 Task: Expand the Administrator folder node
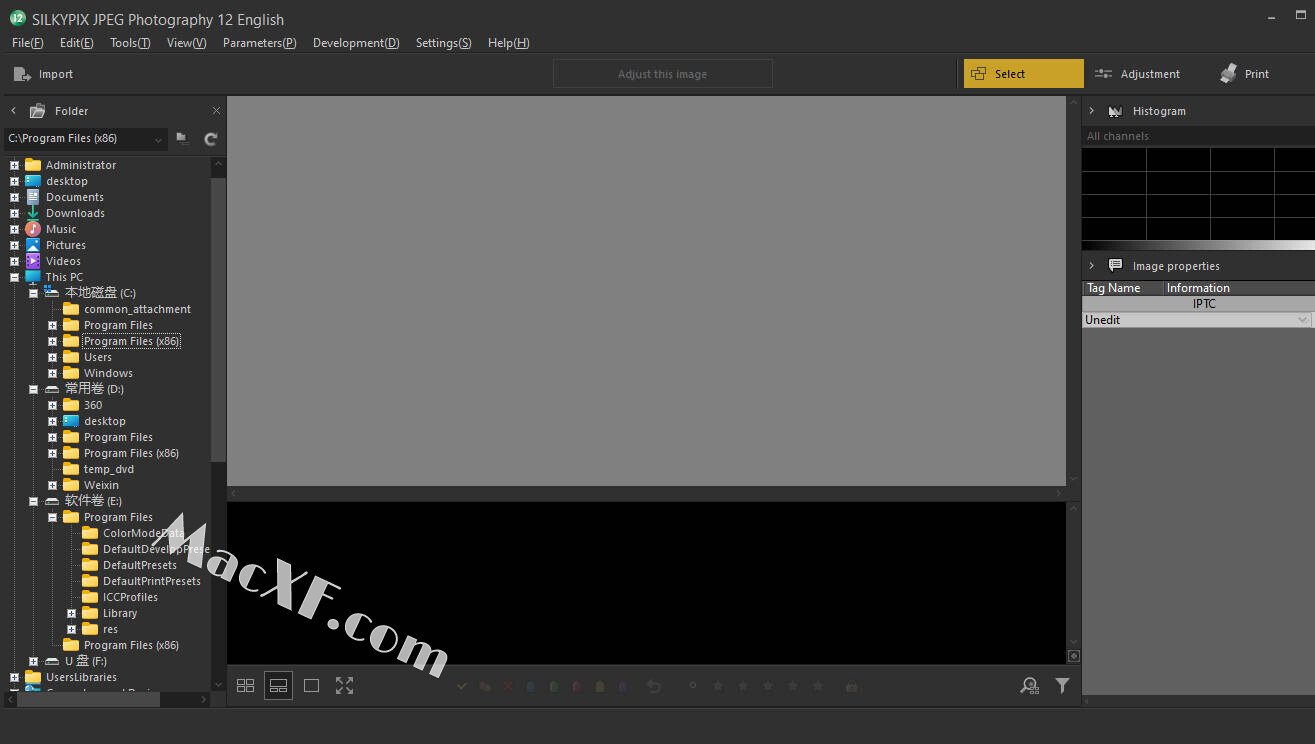pos(14,166)
